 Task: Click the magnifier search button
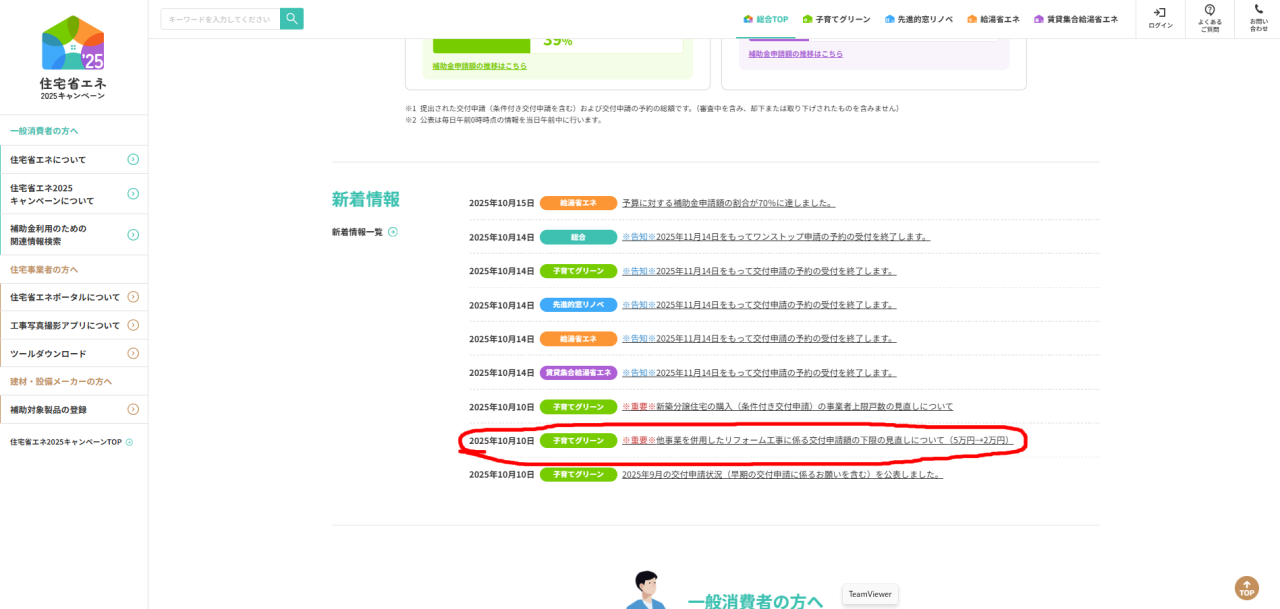291,18
